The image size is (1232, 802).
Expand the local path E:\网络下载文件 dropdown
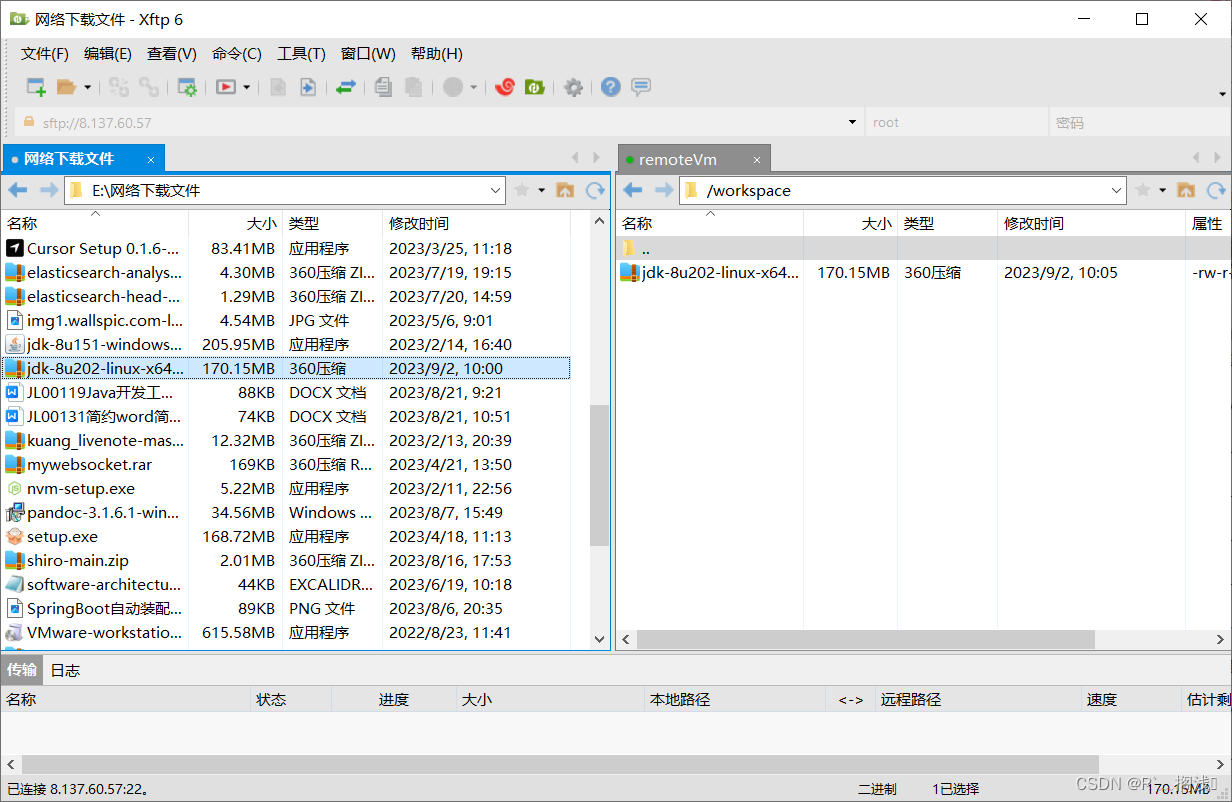[x=496, y=190]
